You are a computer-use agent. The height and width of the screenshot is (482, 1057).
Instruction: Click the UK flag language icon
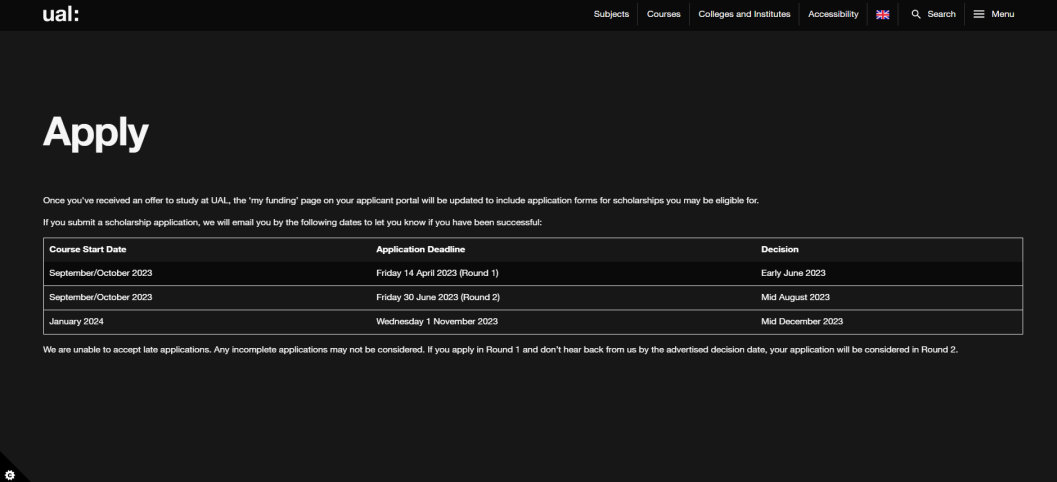(x=882, y=14)
